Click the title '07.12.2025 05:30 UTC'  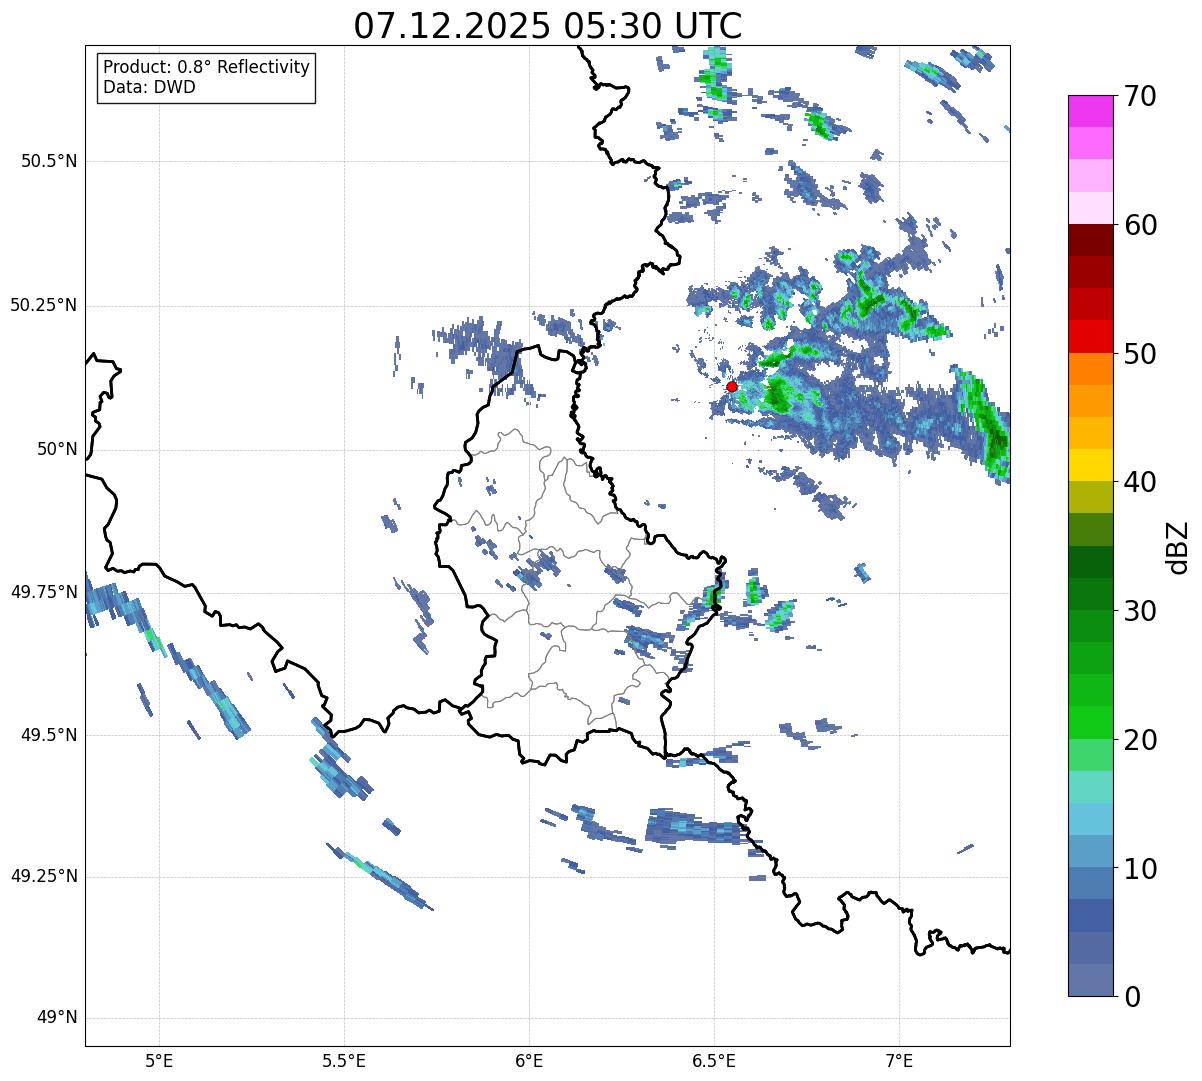click(548, 26)
